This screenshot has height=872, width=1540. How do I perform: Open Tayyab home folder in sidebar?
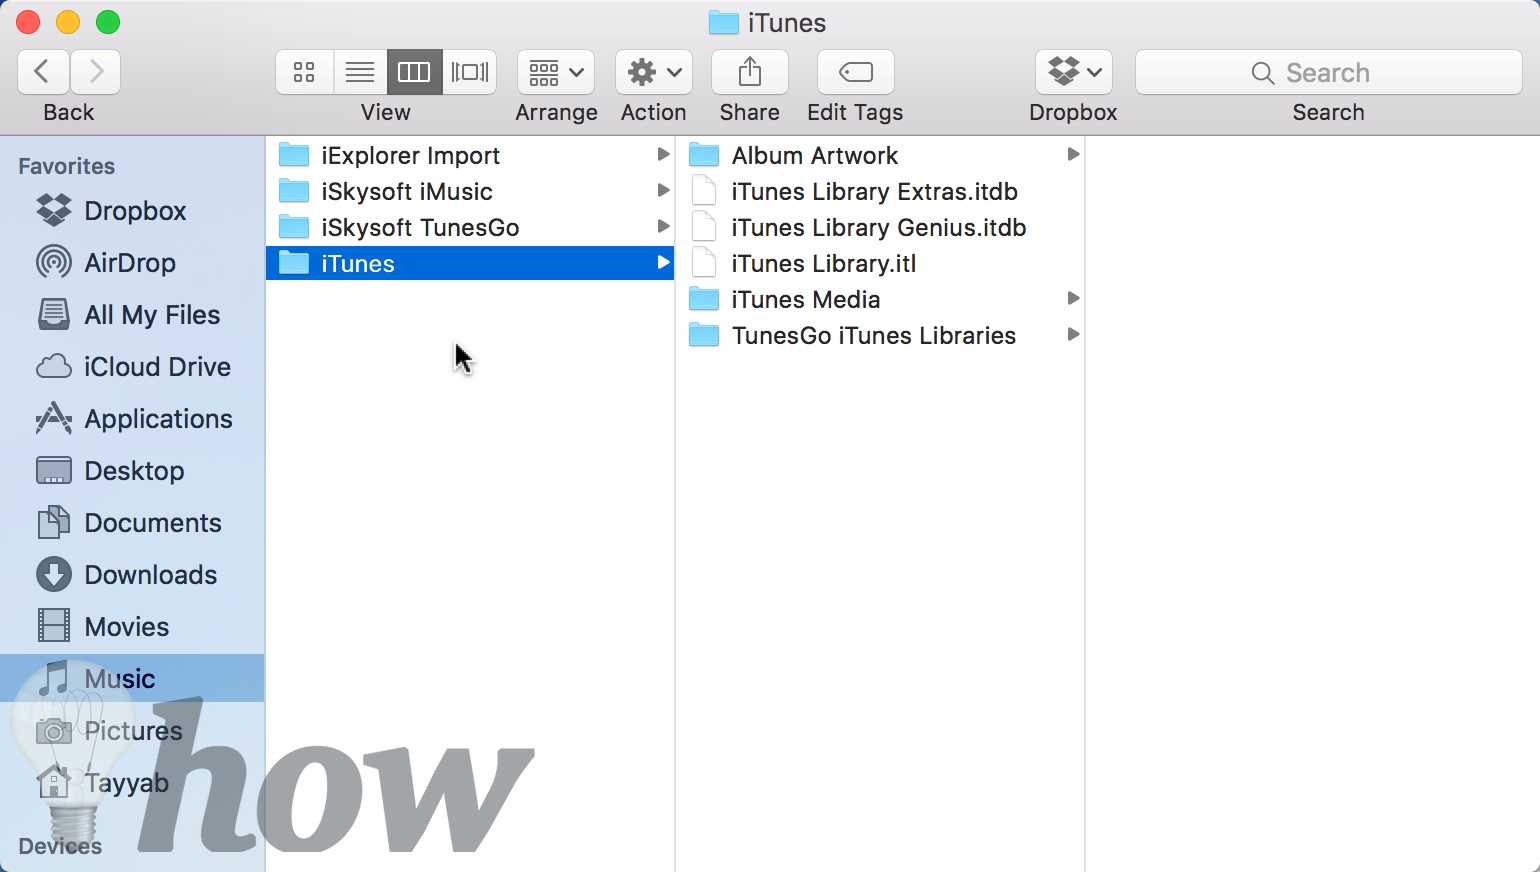[x=132, y=783]
